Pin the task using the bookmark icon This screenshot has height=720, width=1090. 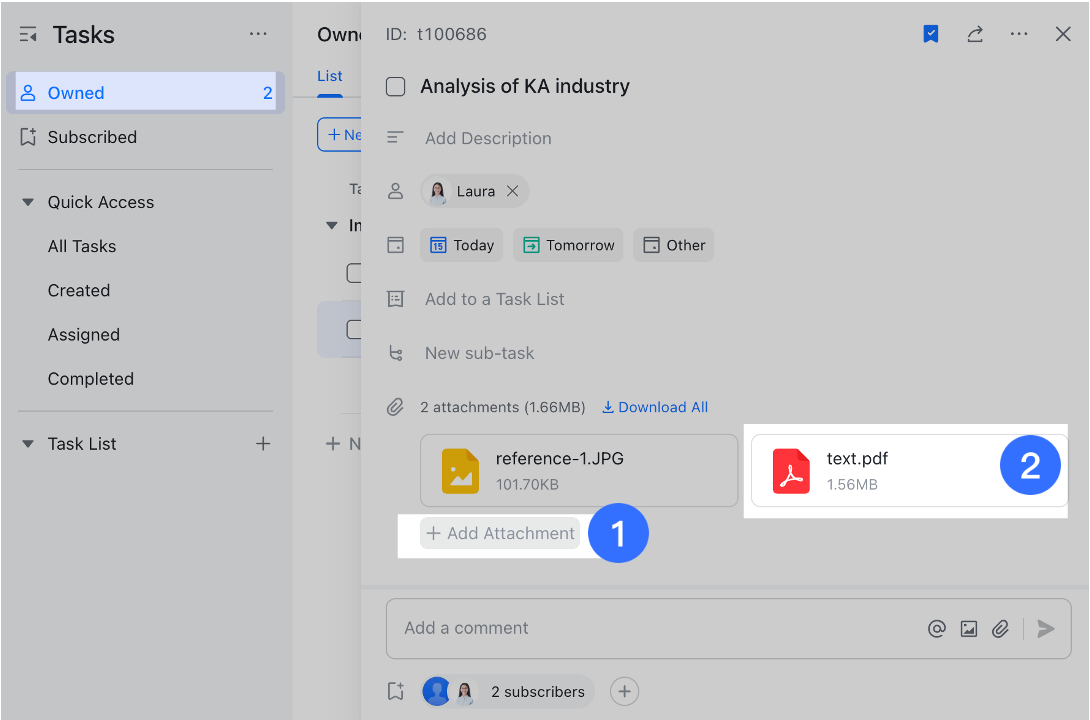click(x=930, y=33)
